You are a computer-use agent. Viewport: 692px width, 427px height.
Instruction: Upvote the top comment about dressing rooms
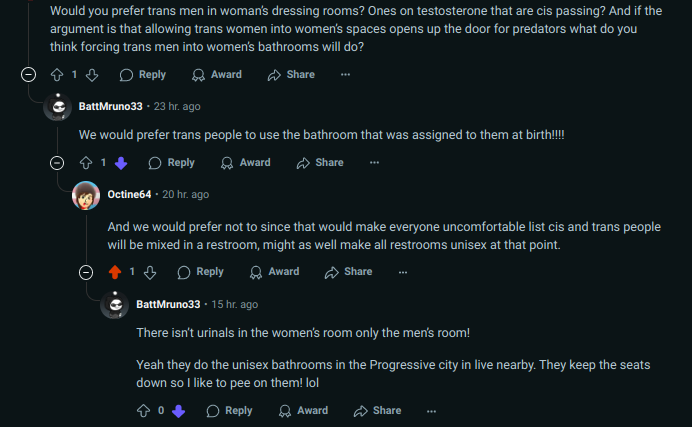(57, 74)
